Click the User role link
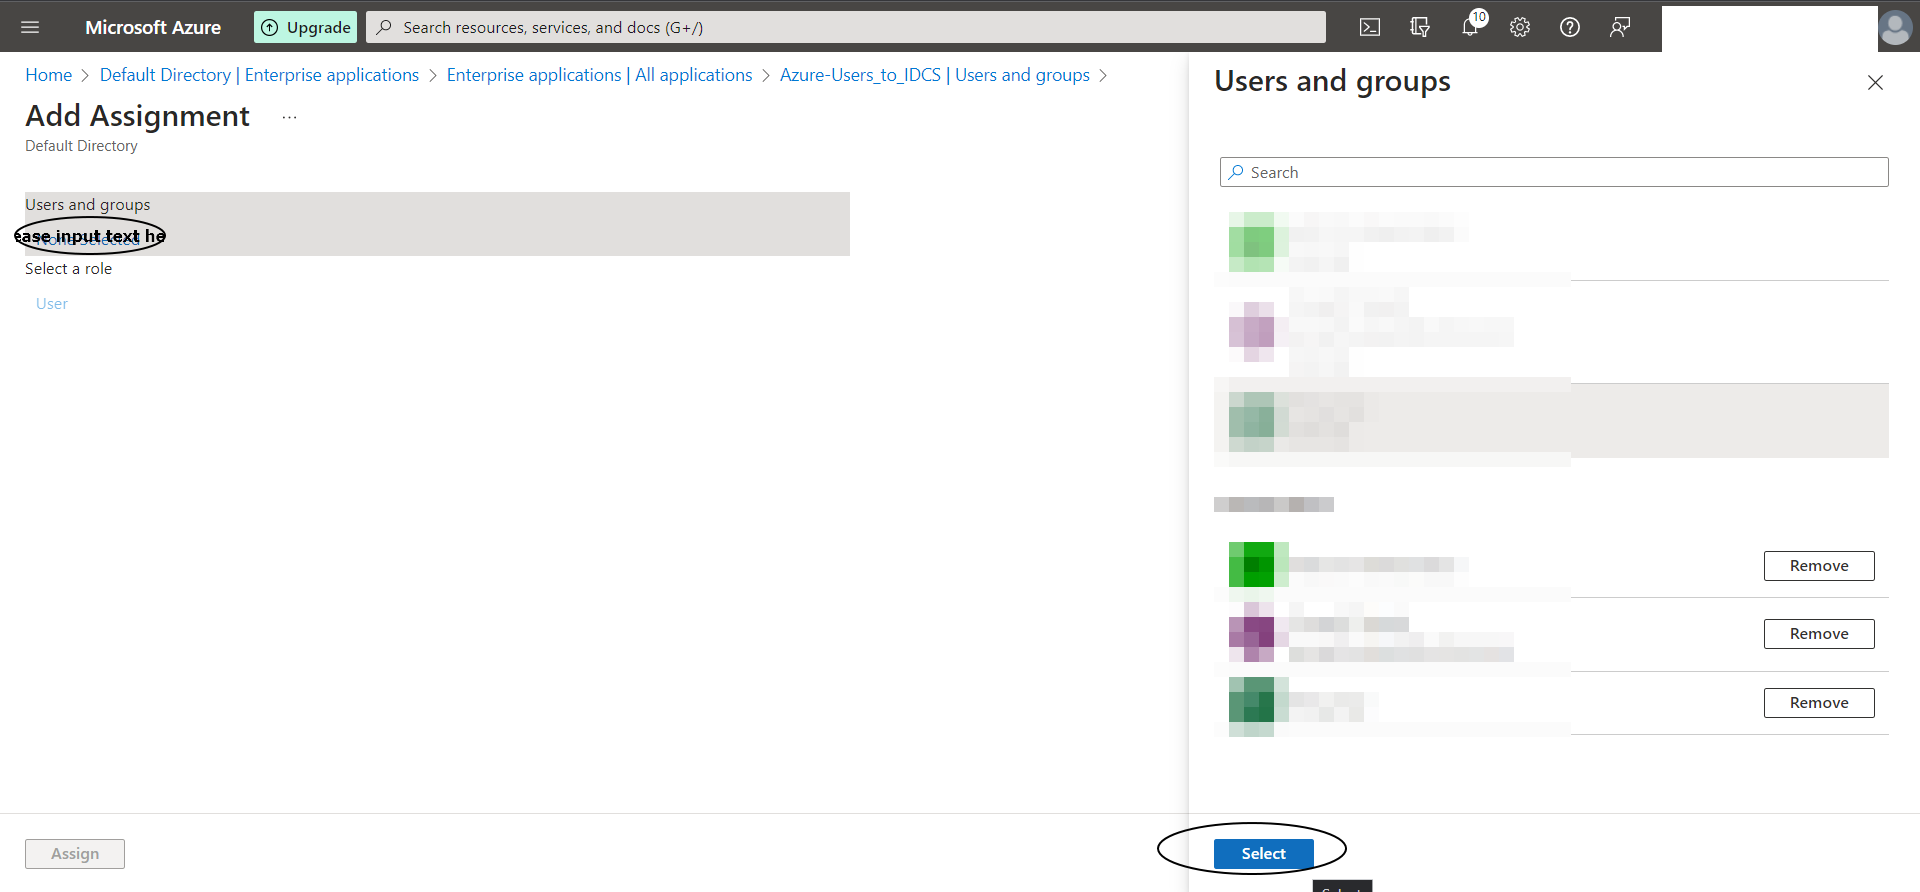This screenshot has width=1920, height=892. click(52, 304)
